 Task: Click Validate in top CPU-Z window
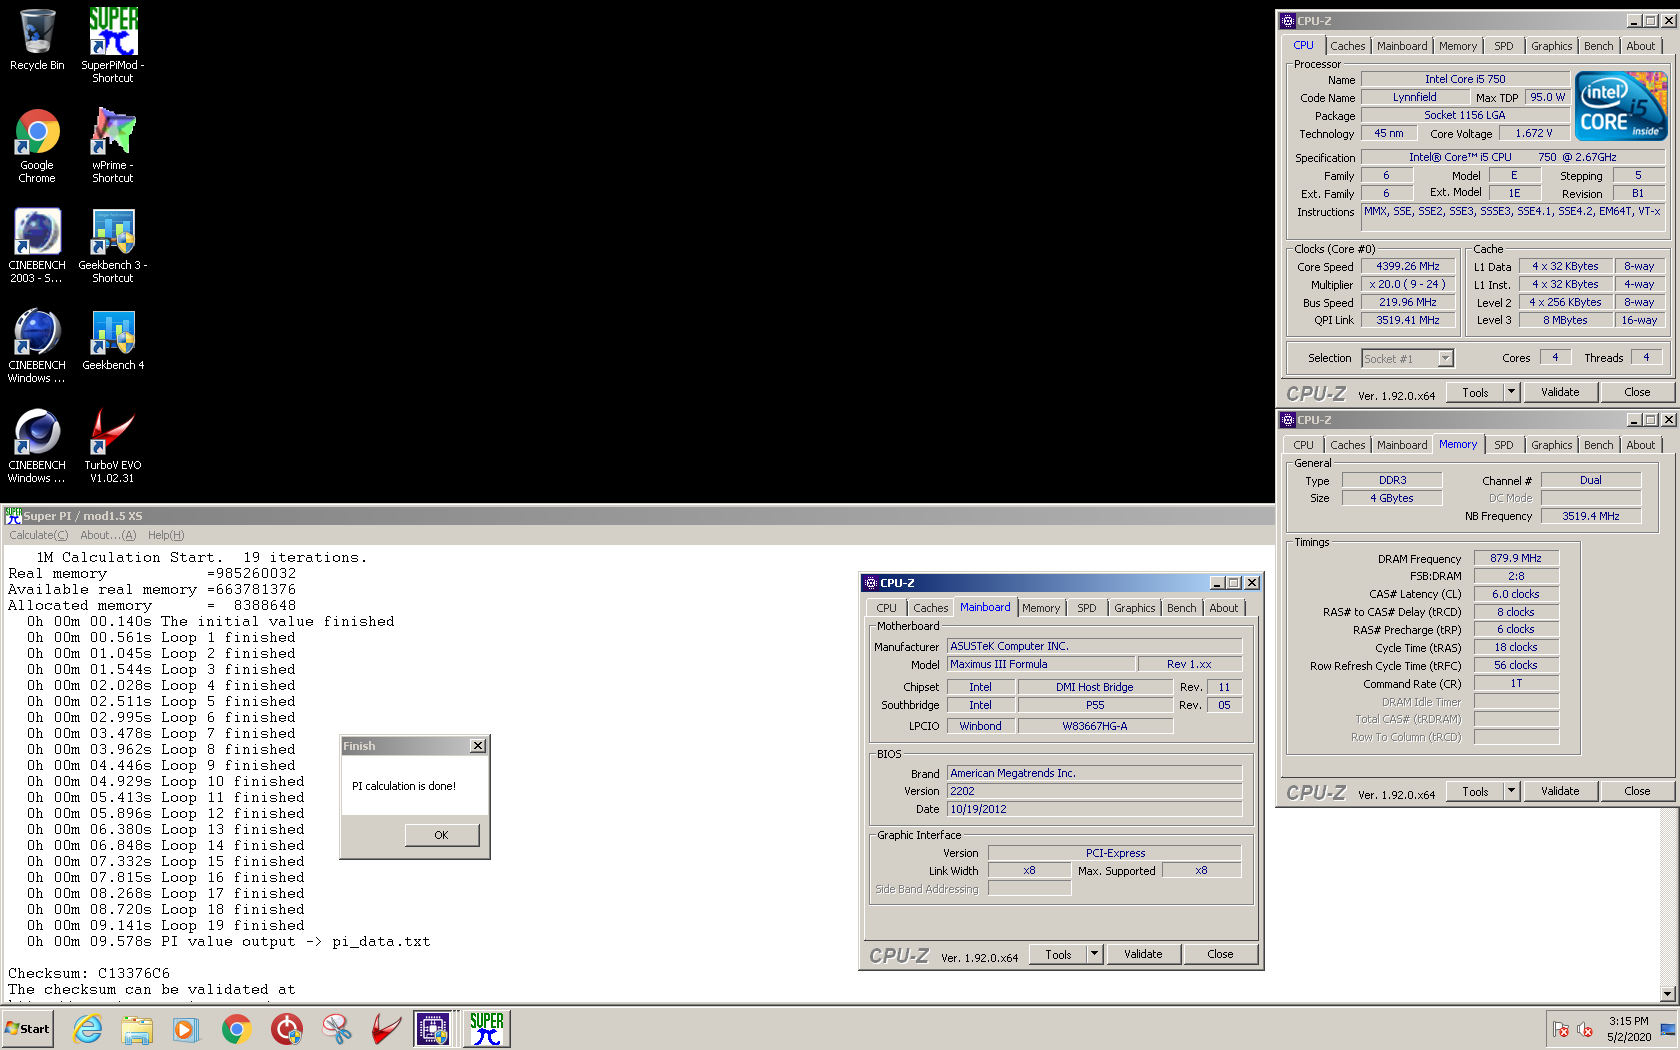click(1560, 392)
